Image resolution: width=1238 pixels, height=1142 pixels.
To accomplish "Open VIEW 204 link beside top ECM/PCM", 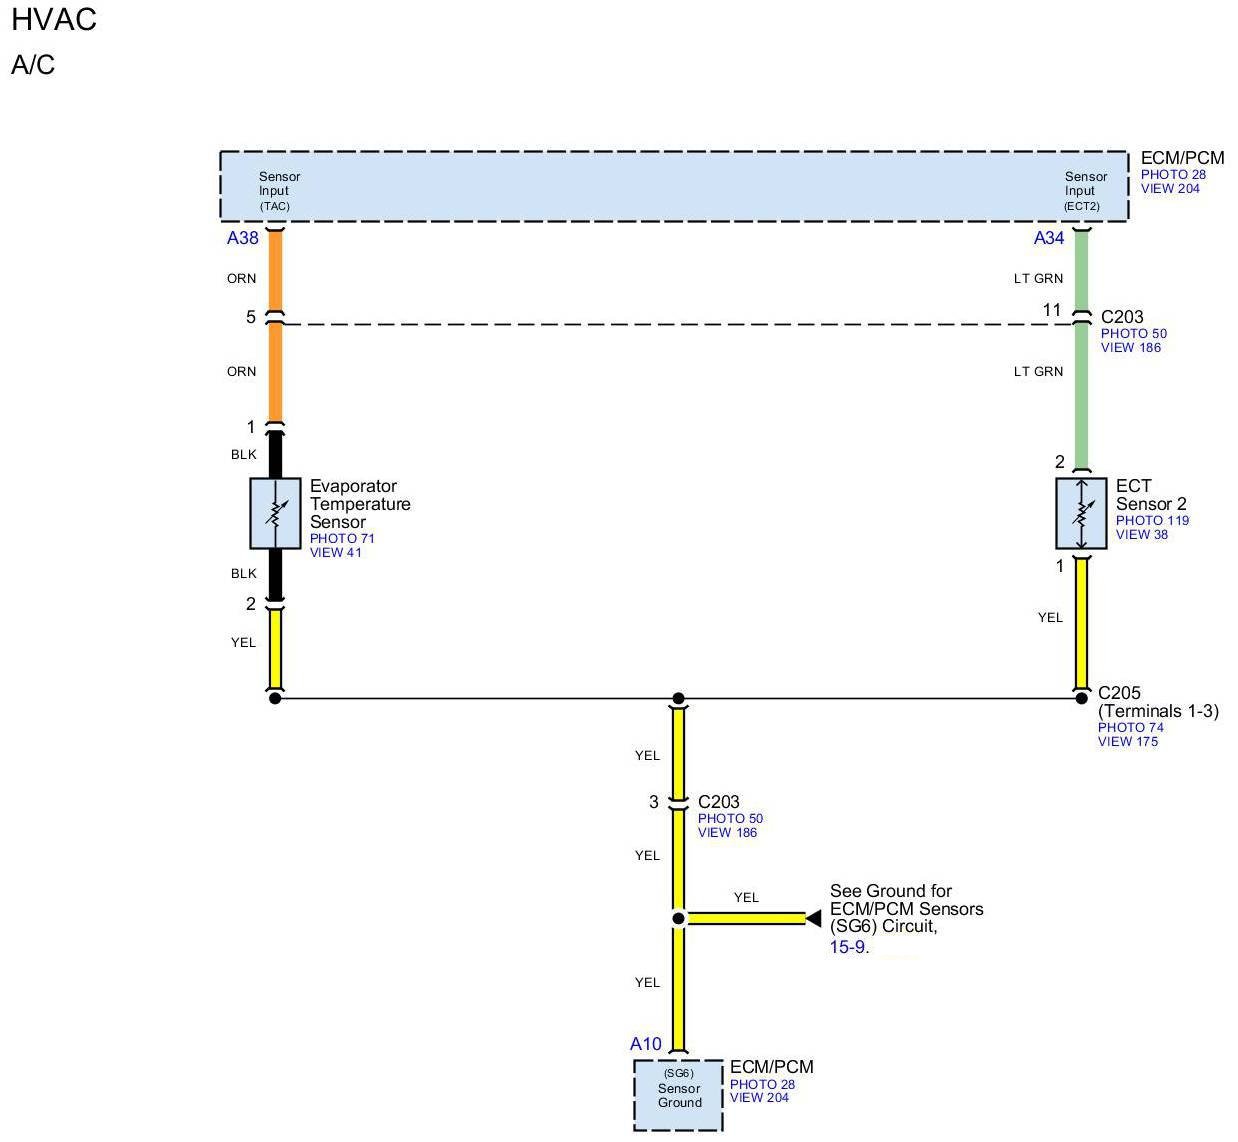I will pos(1170,188).
